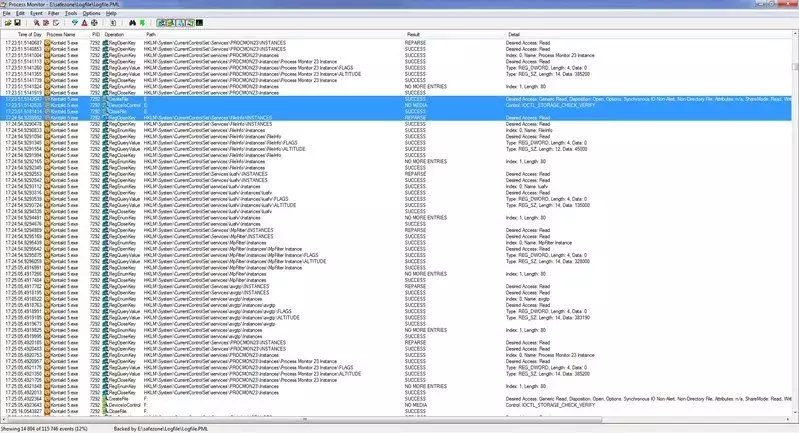Screen dimensions: 799x433
Task: Click the horizontal scrollbar left arrow
Action: 4,420
